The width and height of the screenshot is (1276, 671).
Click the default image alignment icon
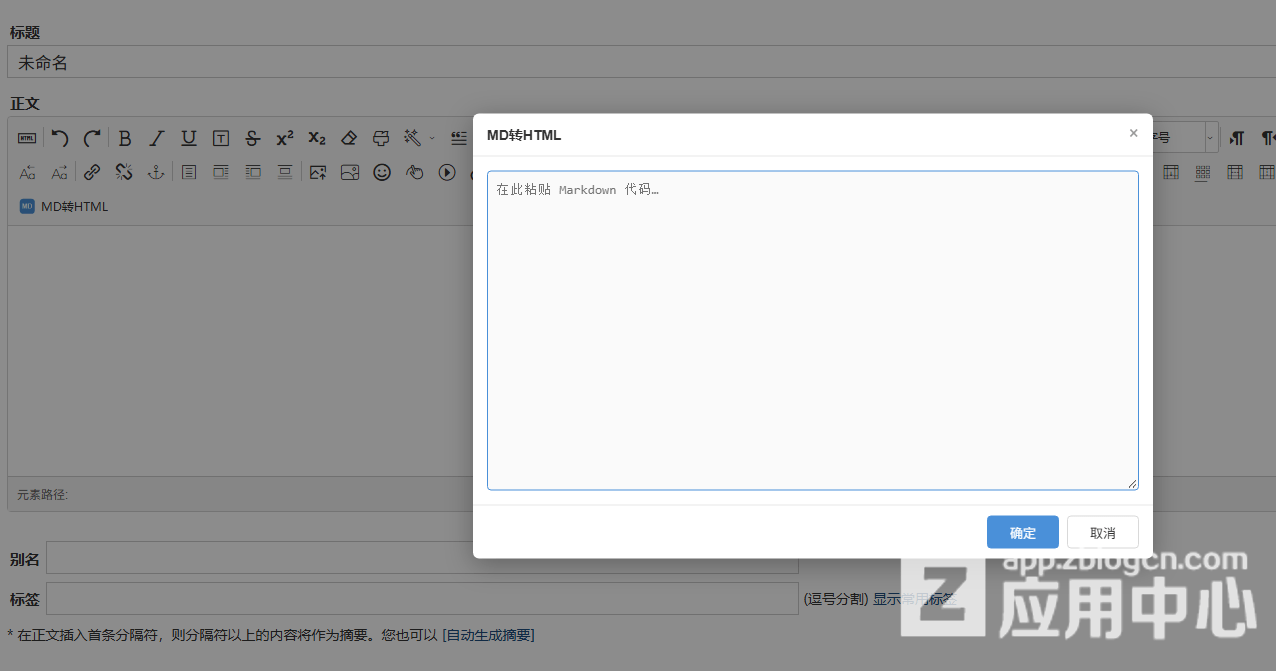(189, 172)
